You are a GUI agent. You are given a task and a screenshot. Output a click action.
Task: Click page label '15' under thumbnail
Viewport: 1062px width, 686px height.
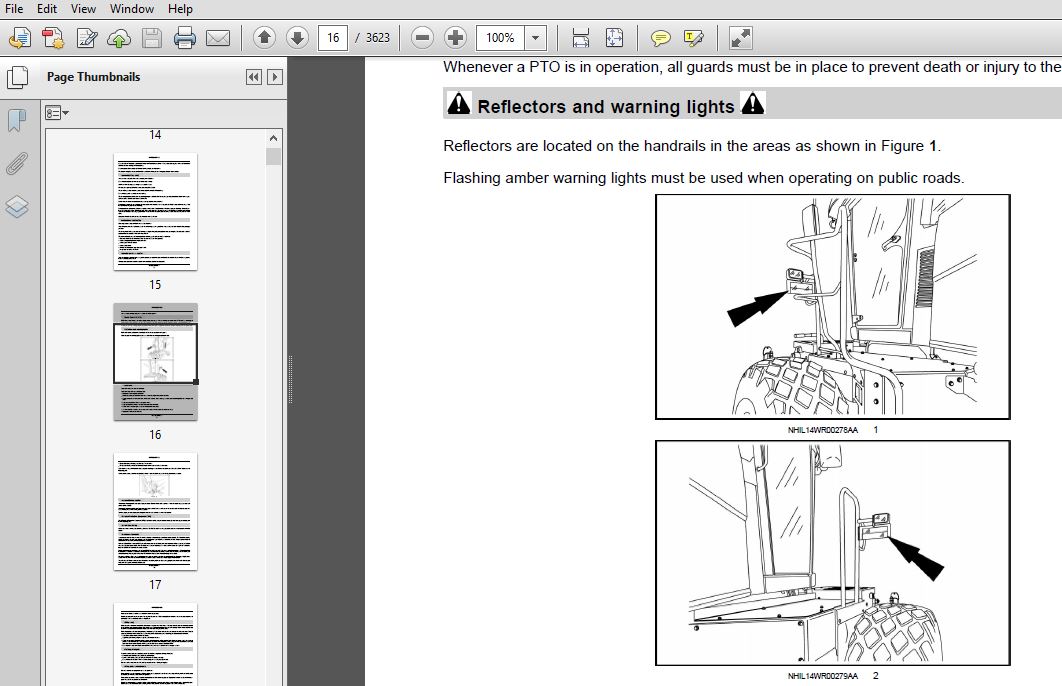click(155, 285)
